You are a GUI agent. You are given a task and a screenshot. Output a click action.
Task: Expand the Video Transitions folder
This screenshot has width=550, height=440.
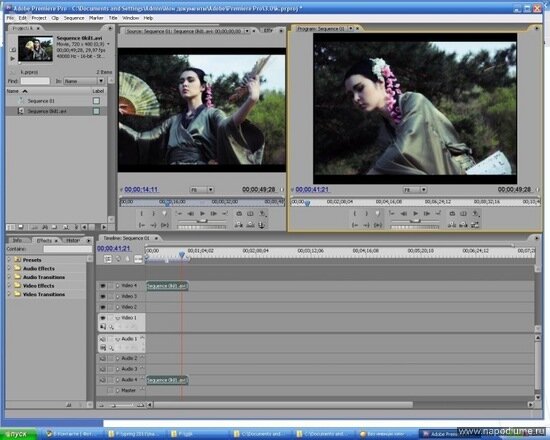9,294
